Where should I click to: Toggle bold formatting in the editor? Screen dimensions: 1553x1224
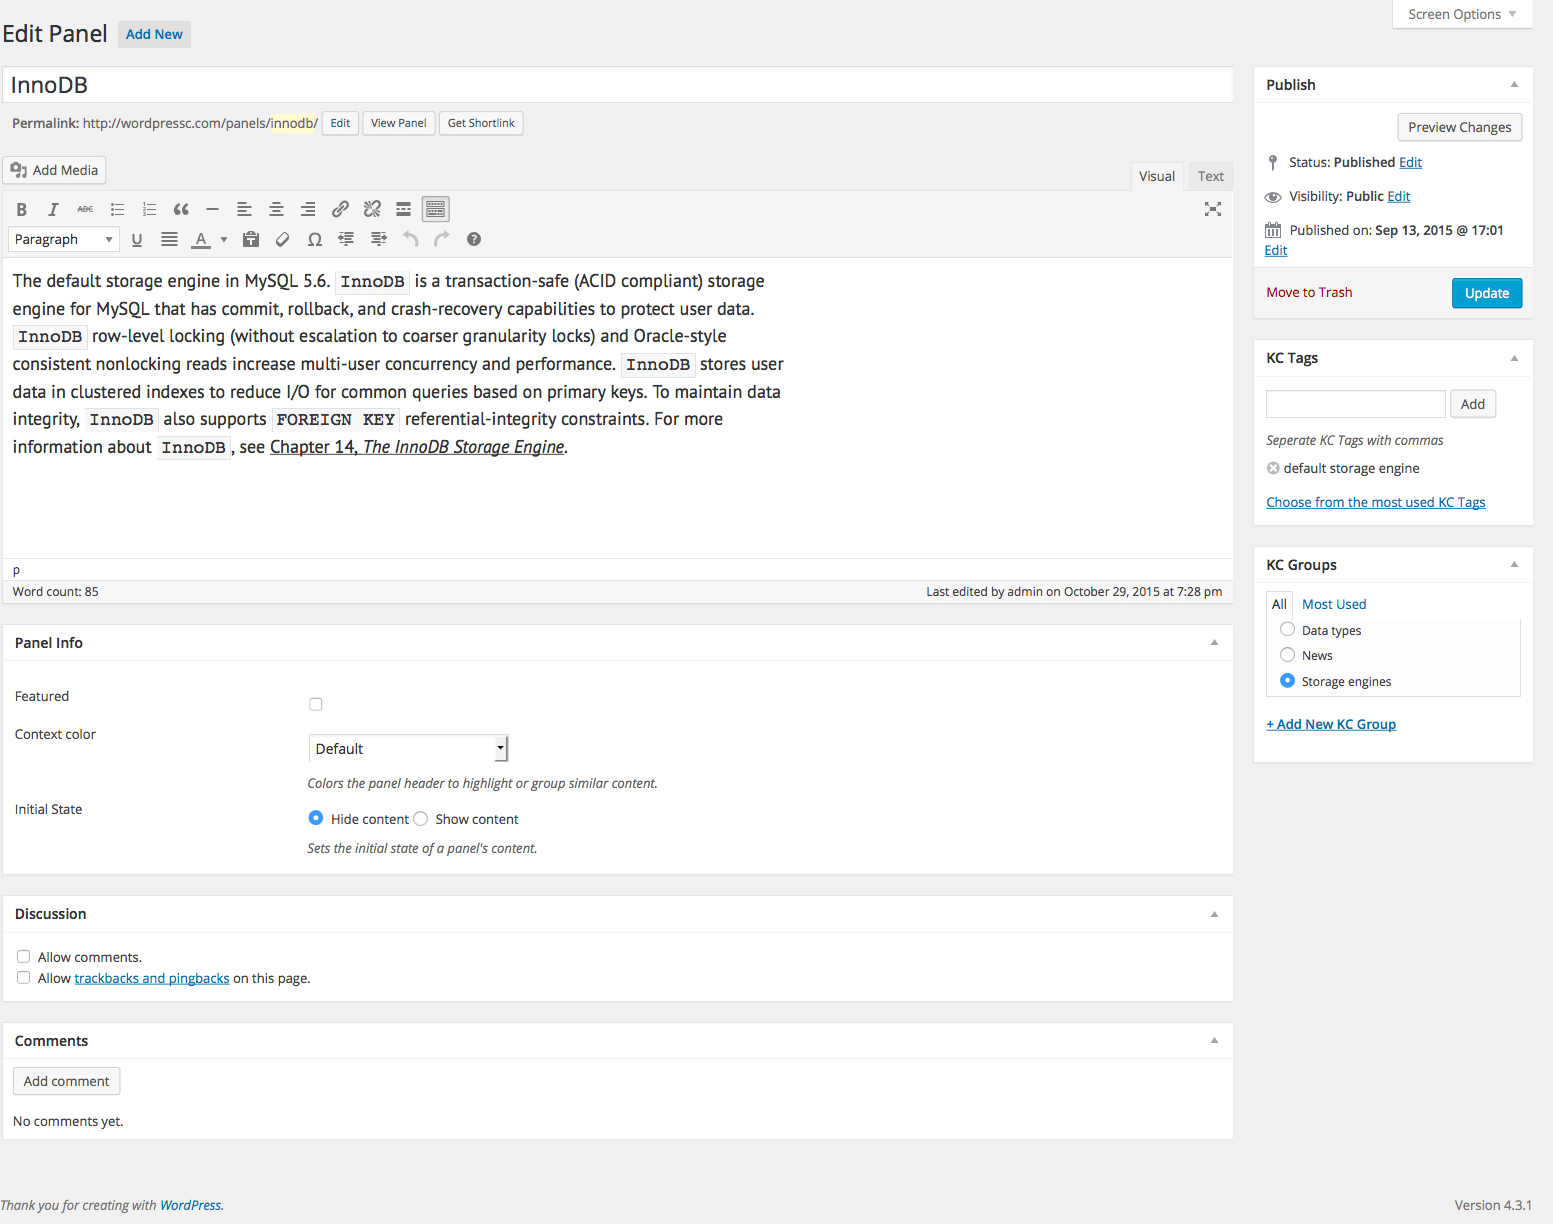tap(21, 209)
